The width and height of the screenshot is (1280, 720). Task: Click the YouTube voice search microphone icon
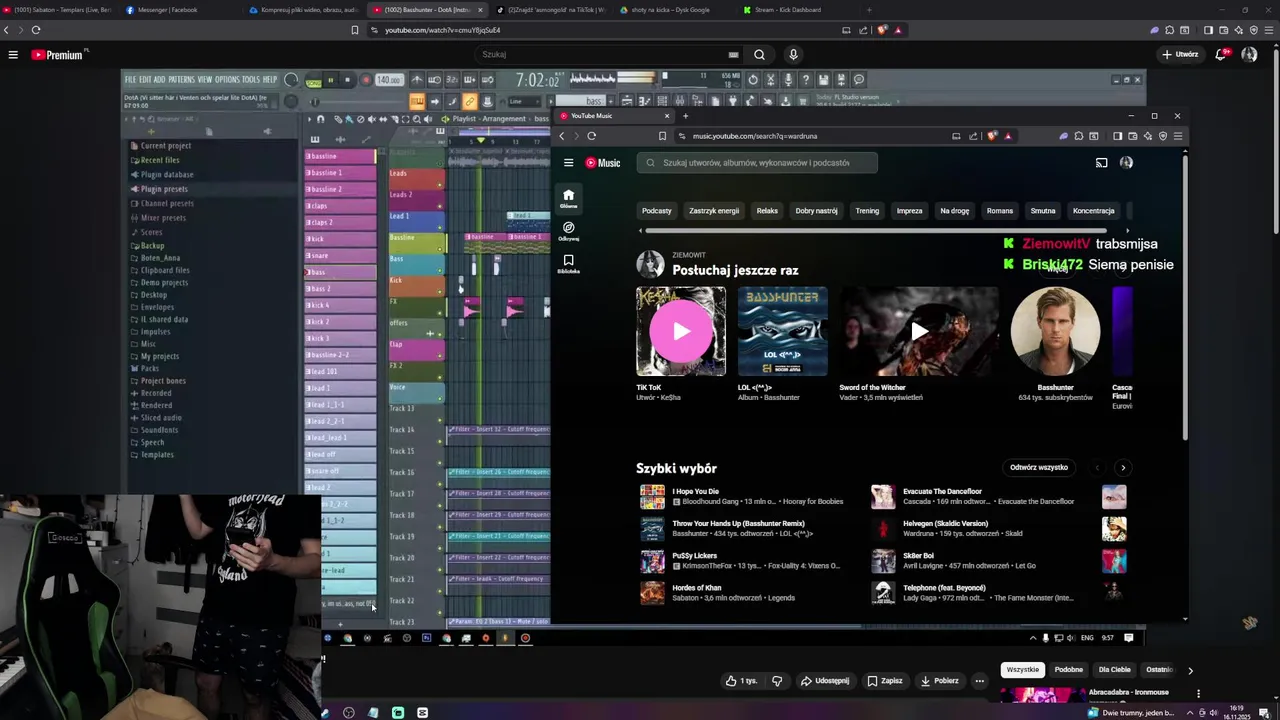(793, 55)
